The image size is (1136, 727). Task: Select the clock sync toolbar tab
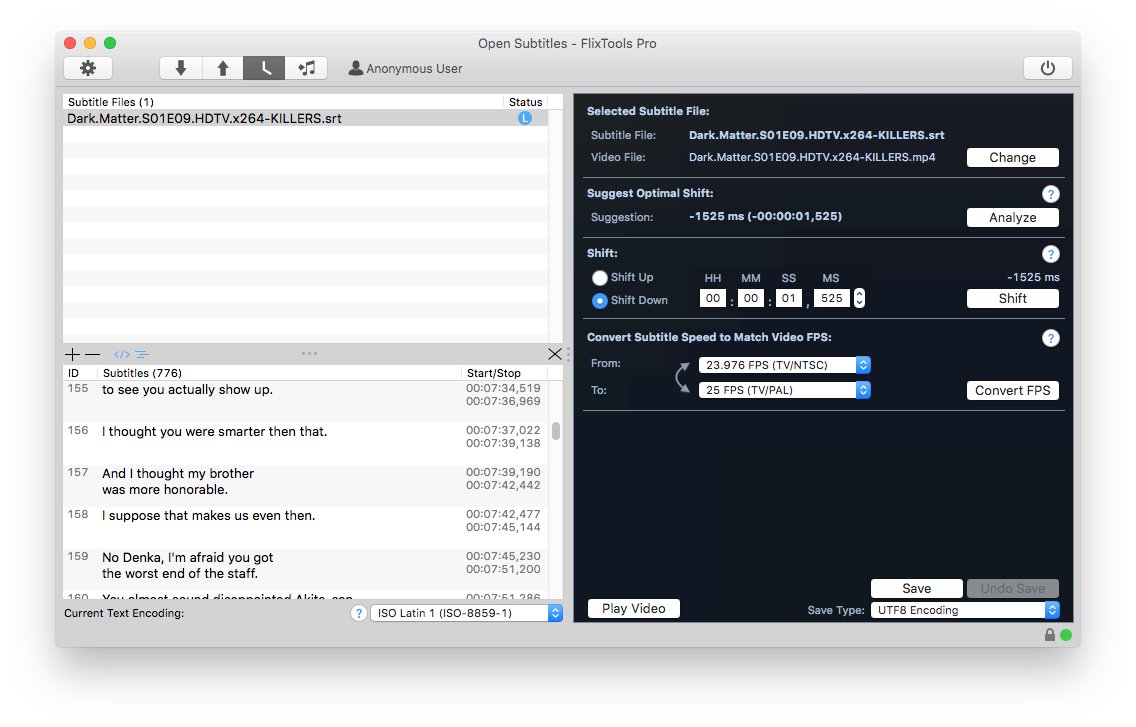264,68
